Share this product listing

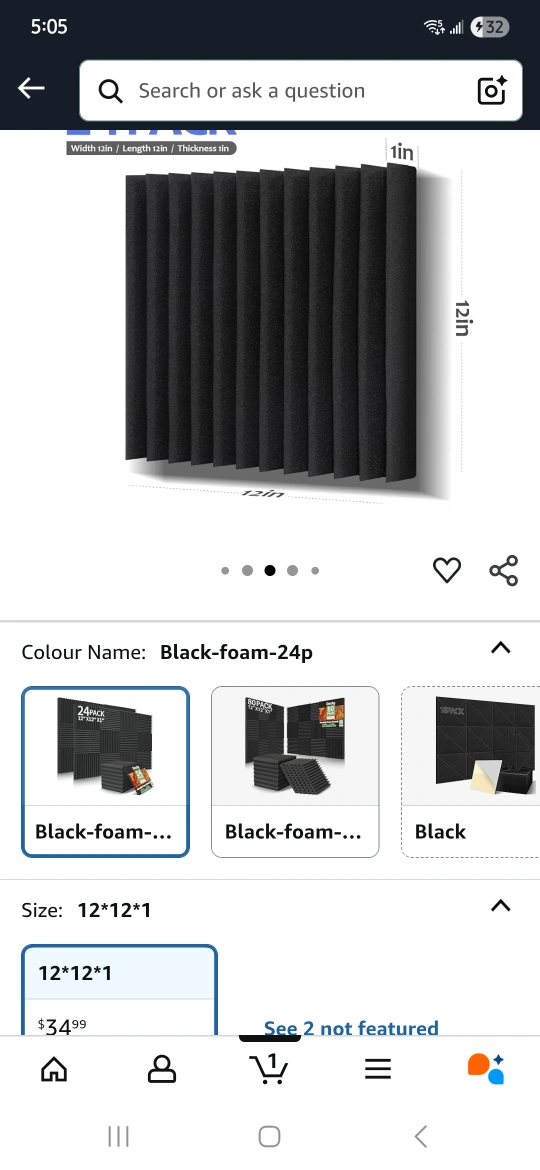(x=503, y=571)
